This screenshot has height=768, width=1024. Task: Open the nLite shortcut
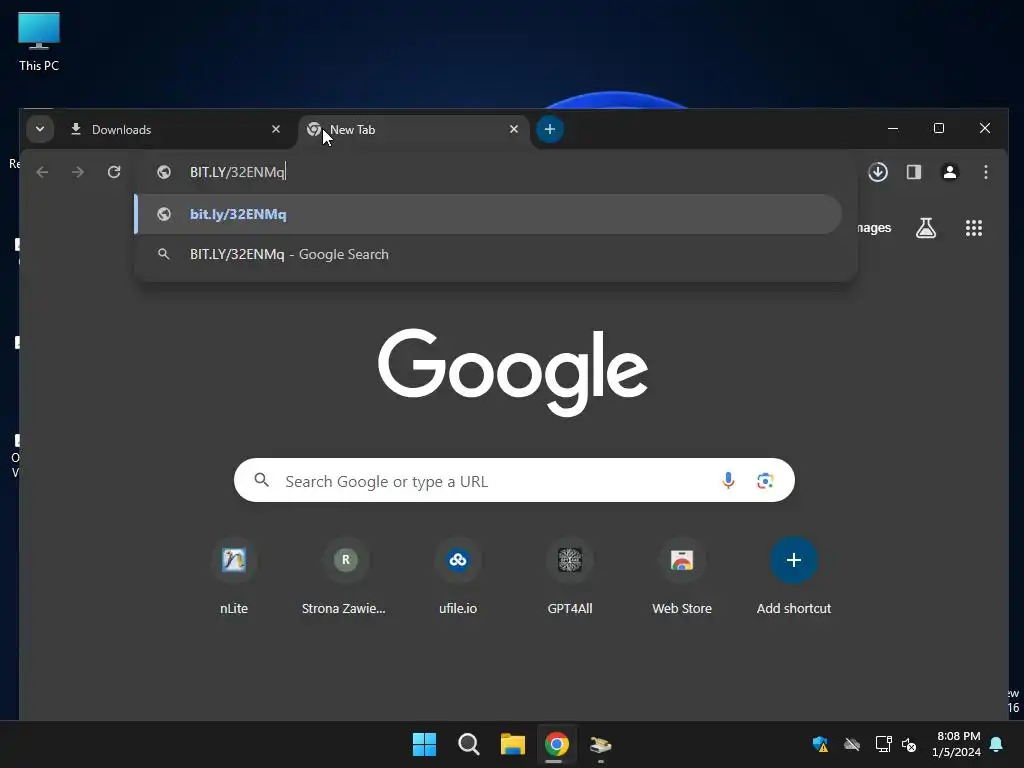(x=234, y=577)
